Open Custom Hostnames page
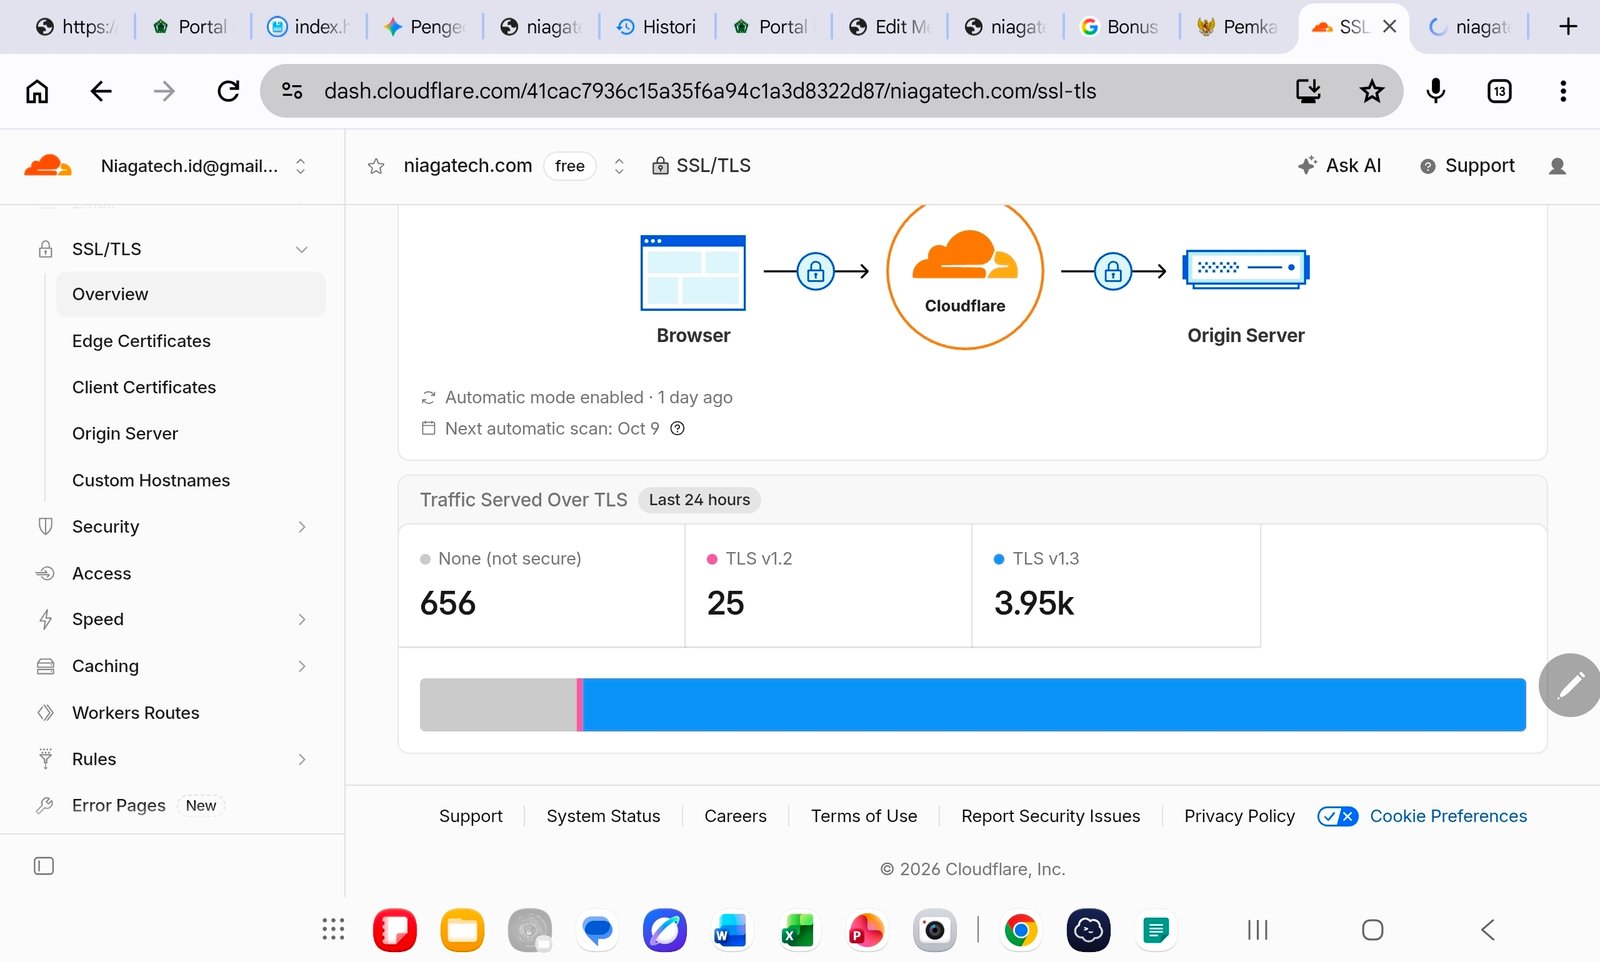Viewport: 1600px width, 961px height. click(x=151, y=480)
